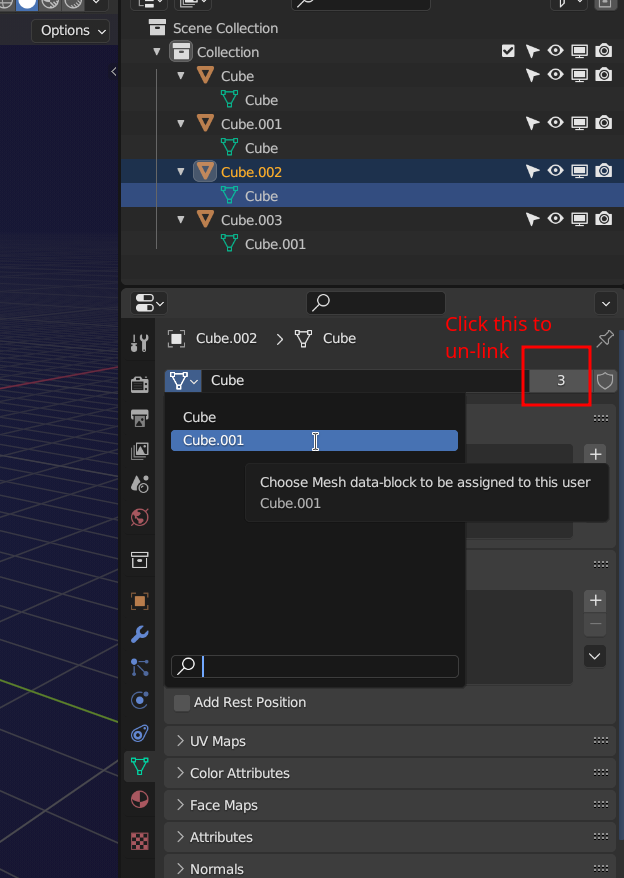Collapse the Cube.001 object in outliner
624x878 pixels.
[x=181, y=123]
